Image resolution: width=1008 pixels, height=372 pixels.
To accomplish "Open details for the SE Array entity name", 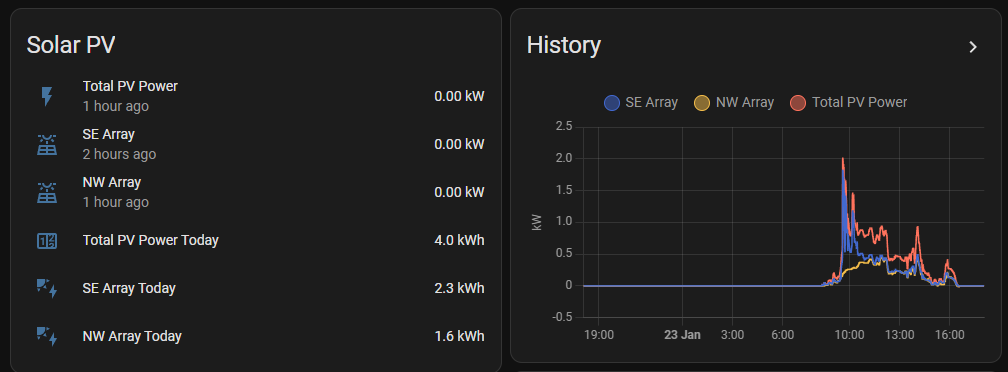I will pos(109,134).
